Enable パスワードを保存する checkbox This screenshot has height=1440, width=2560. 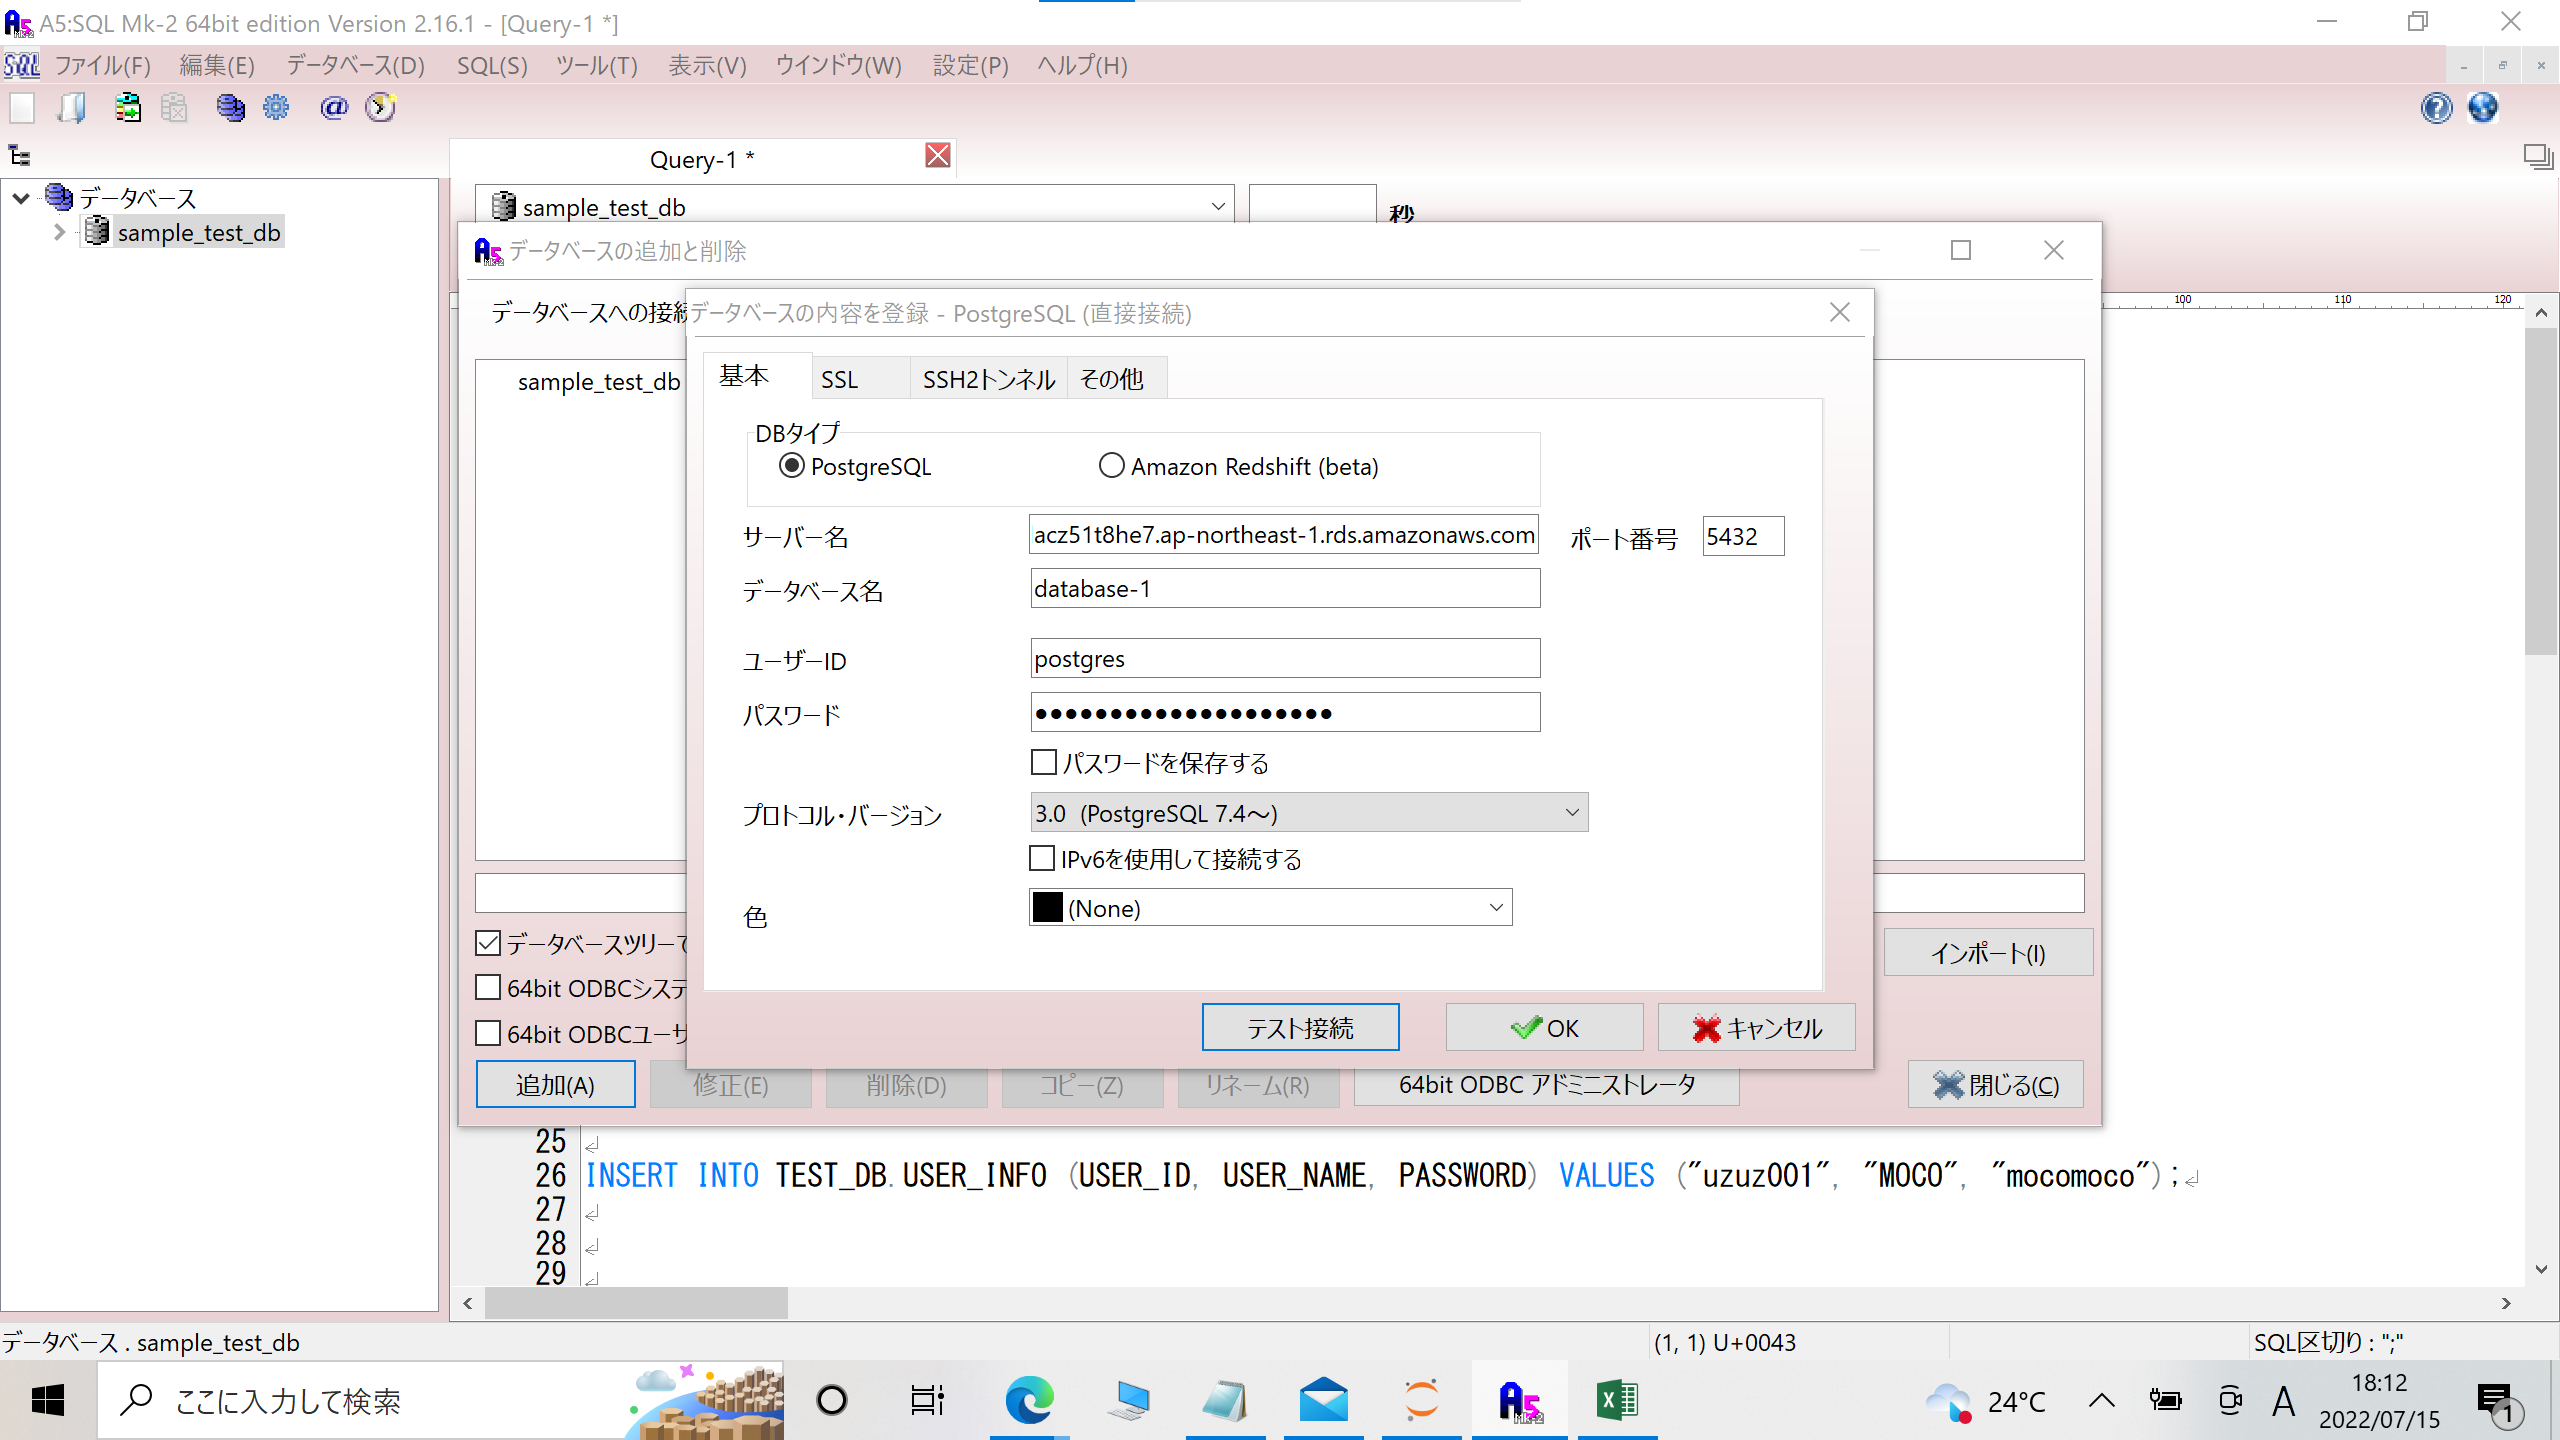(1043, 761)
